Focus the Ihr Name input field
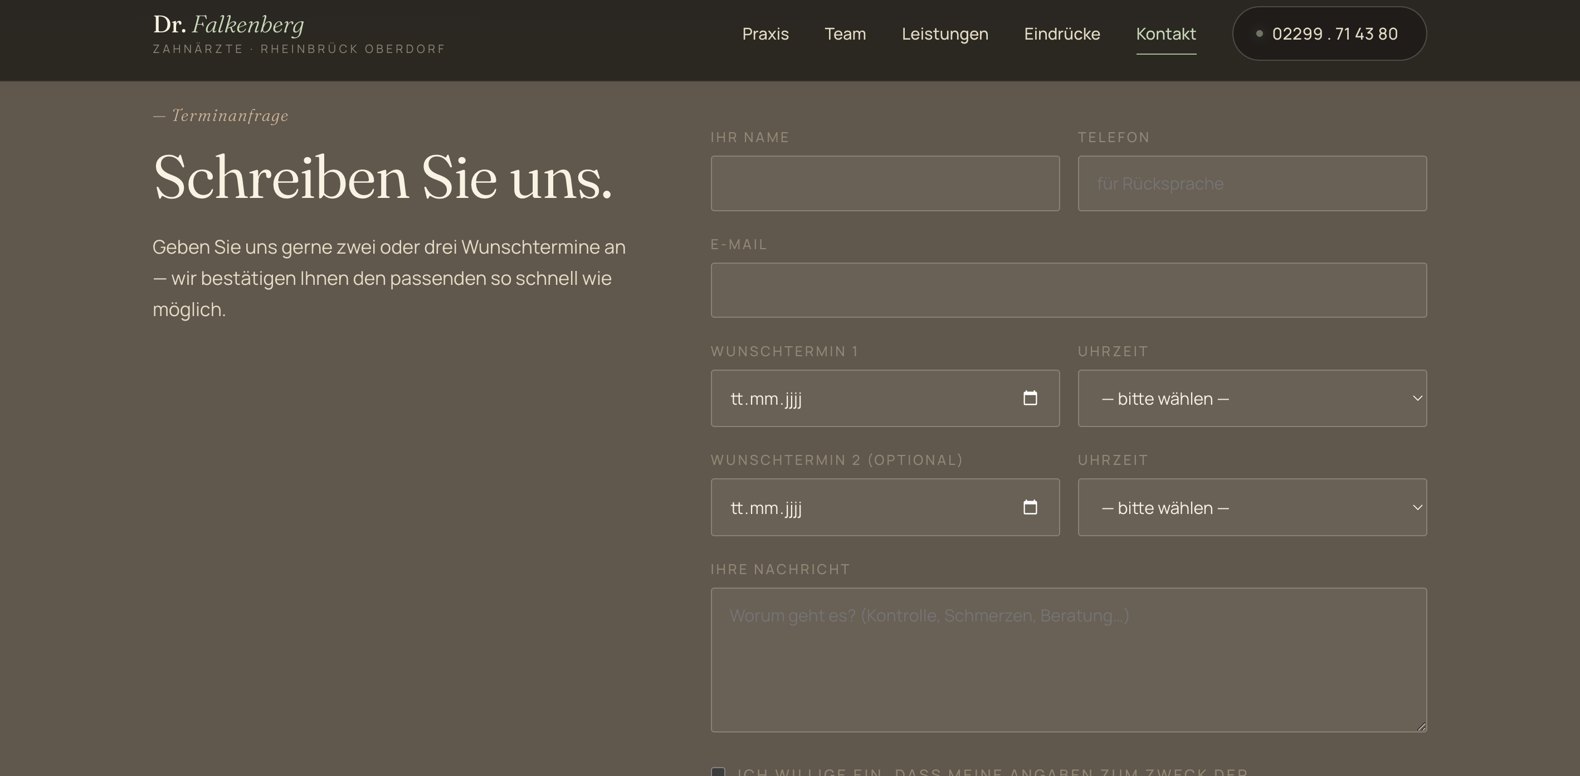Image resolution: width=1580 pixels, height=776 pixels. [x=885, y=183]
